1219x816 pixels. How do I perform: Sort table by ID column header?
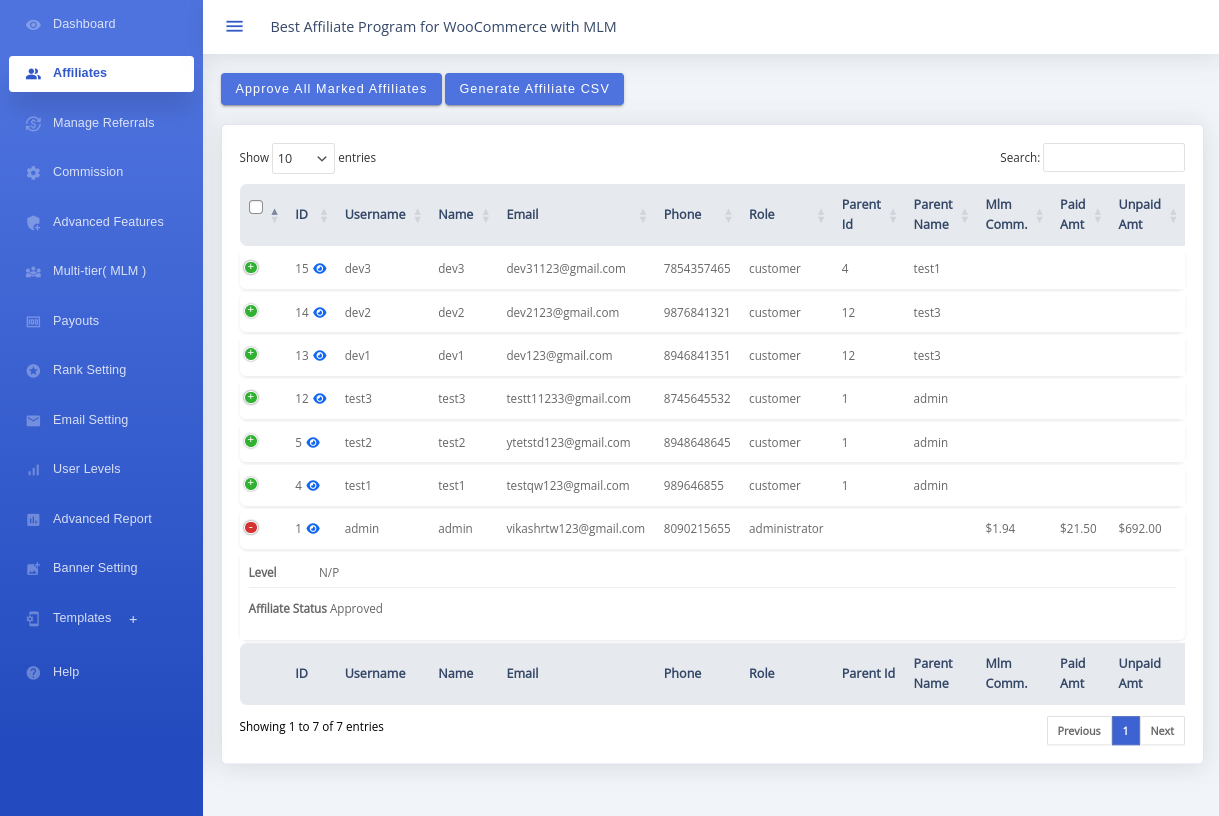pos(311,215)
